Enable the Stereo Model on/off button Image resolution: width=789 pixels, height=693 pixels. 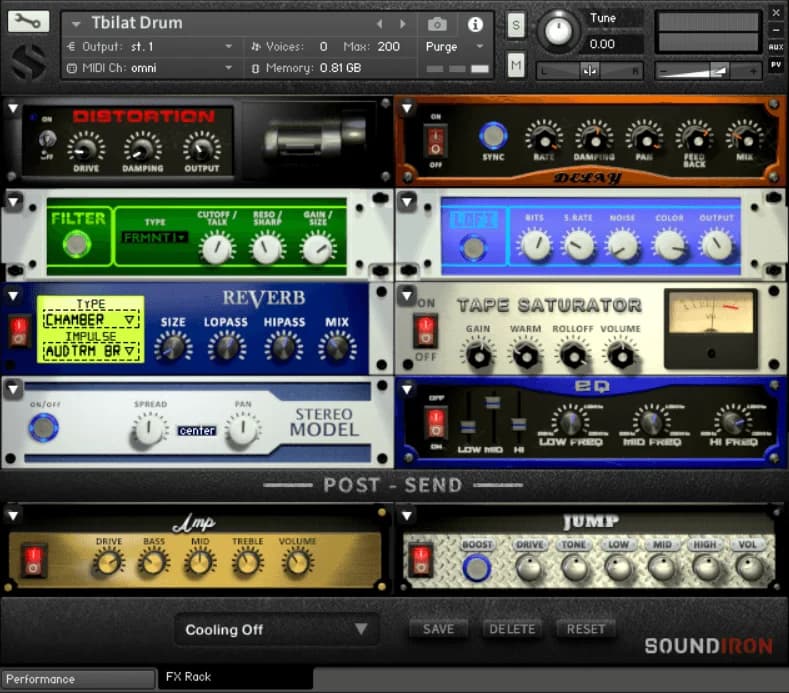pos(43,428)
